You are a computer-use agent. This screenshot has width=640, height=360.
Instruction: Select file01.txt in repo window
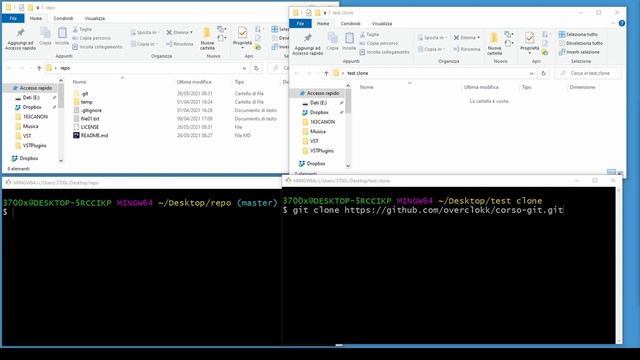coord(87,119)
